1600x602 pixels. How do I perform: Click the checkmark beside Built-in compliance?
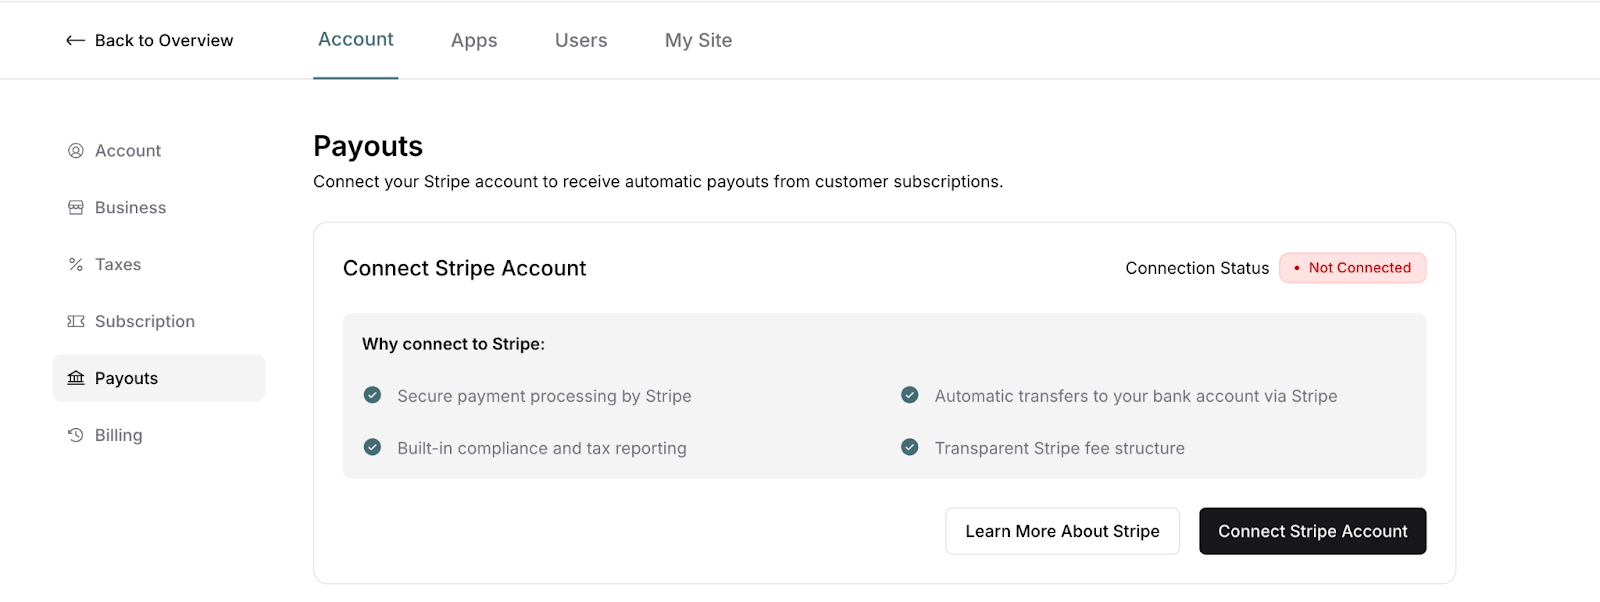[372, 447]
